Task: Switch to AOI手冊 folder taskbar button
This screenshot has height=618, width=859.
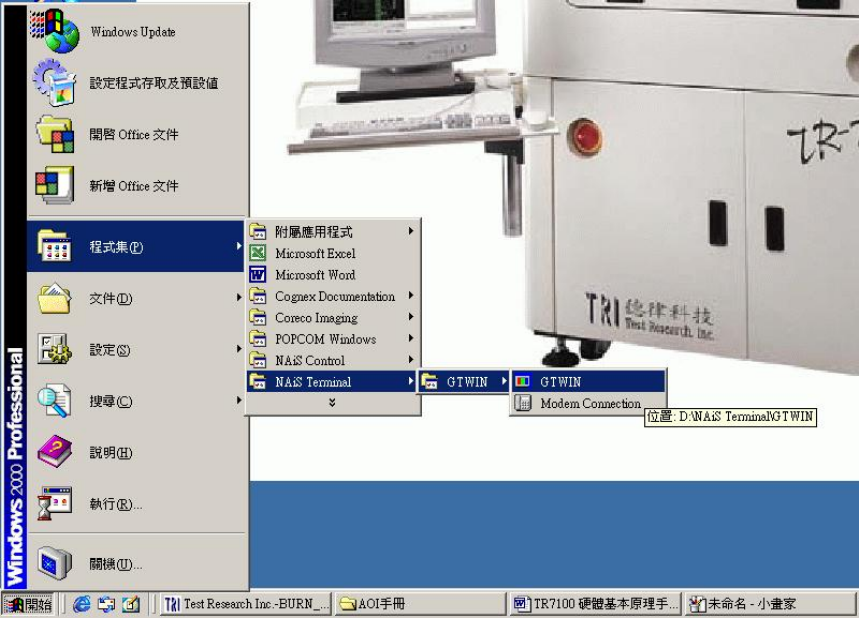Action: click(x=420, y=604)
